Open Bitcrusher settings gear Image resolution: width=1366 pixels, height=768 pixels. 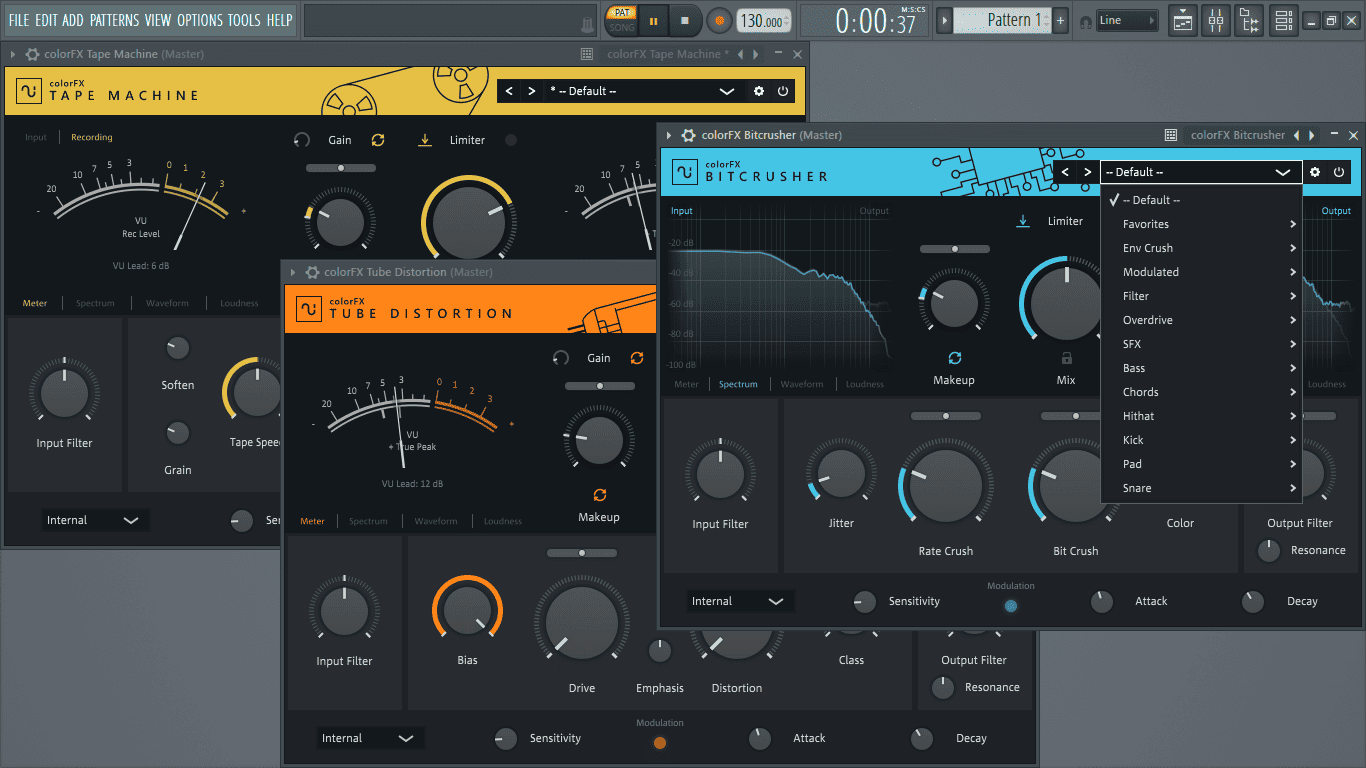1315,172
